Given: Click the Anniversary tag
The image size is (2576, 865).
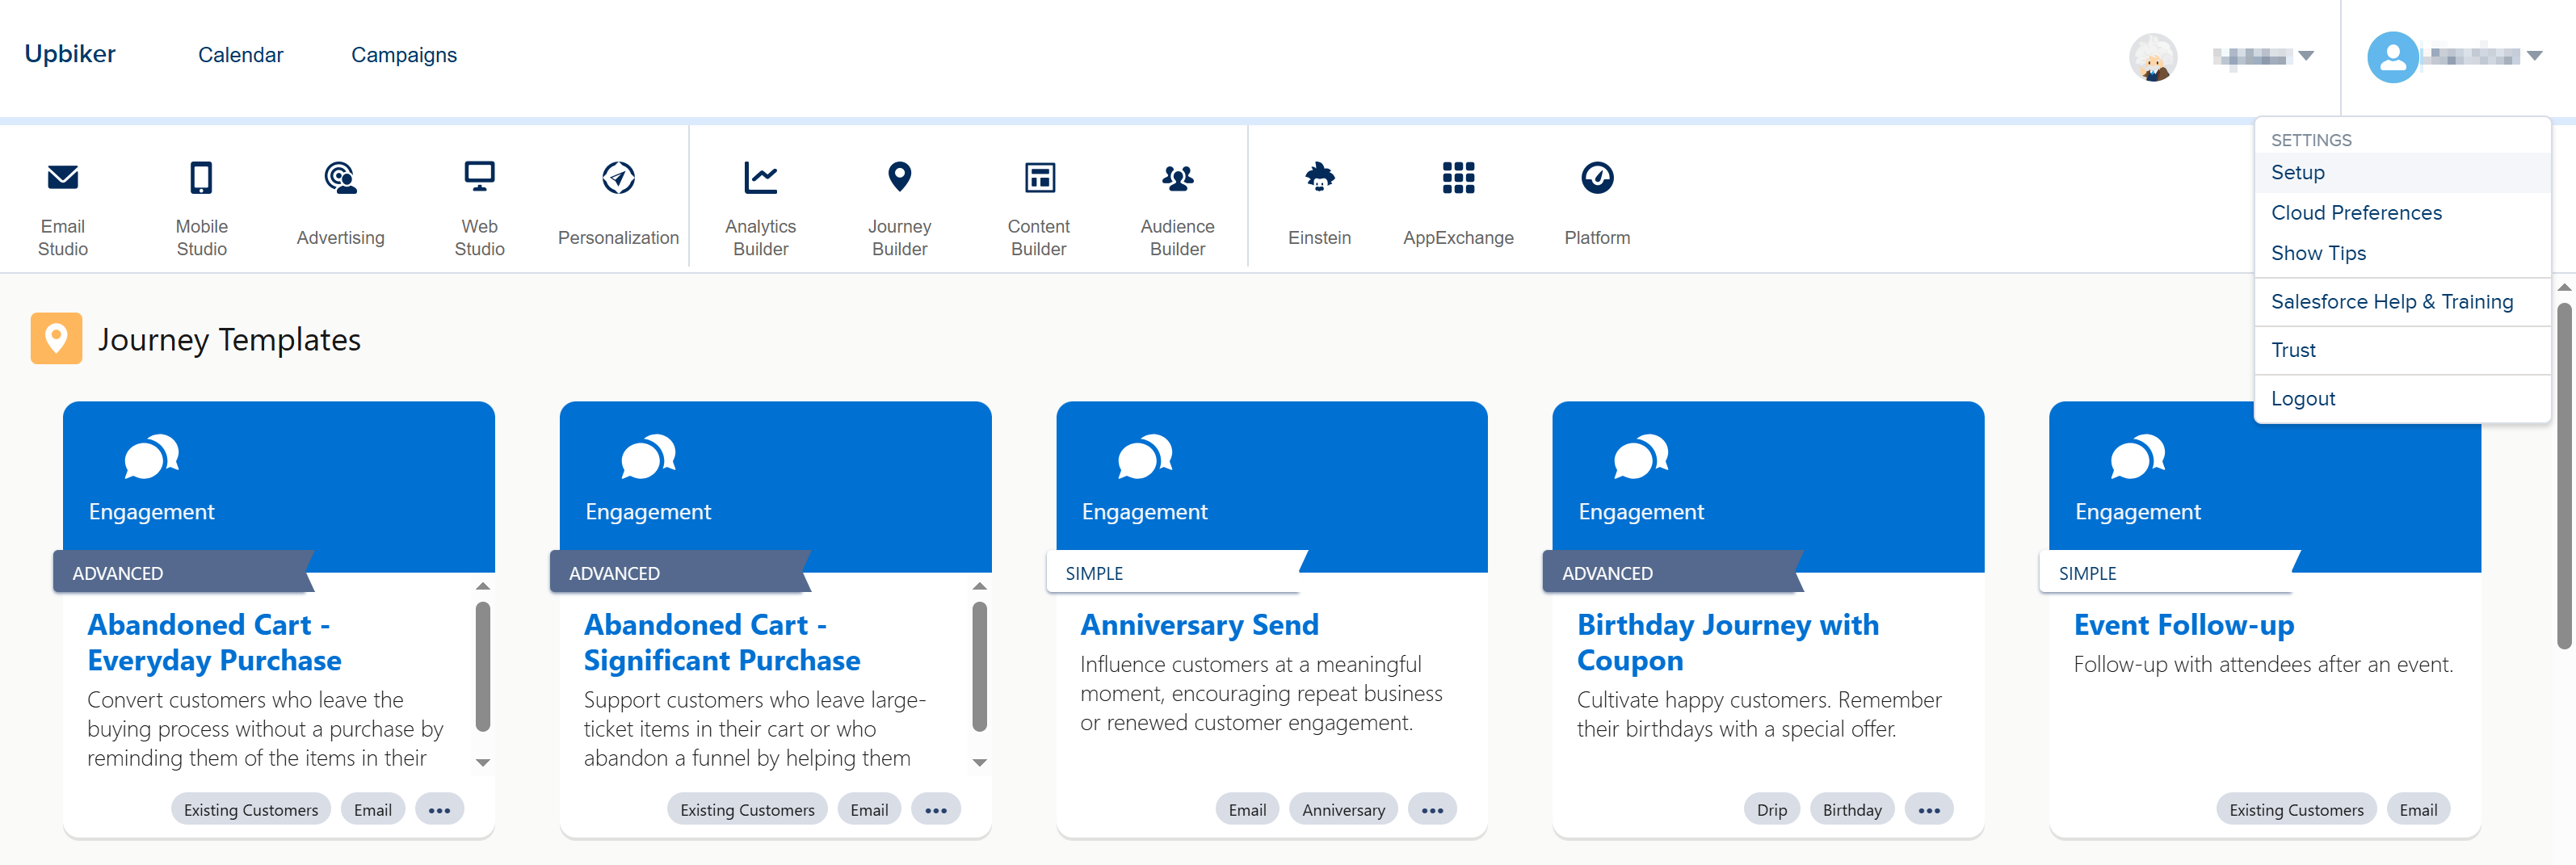Looking at the screenshot, I should point(1343,810).
